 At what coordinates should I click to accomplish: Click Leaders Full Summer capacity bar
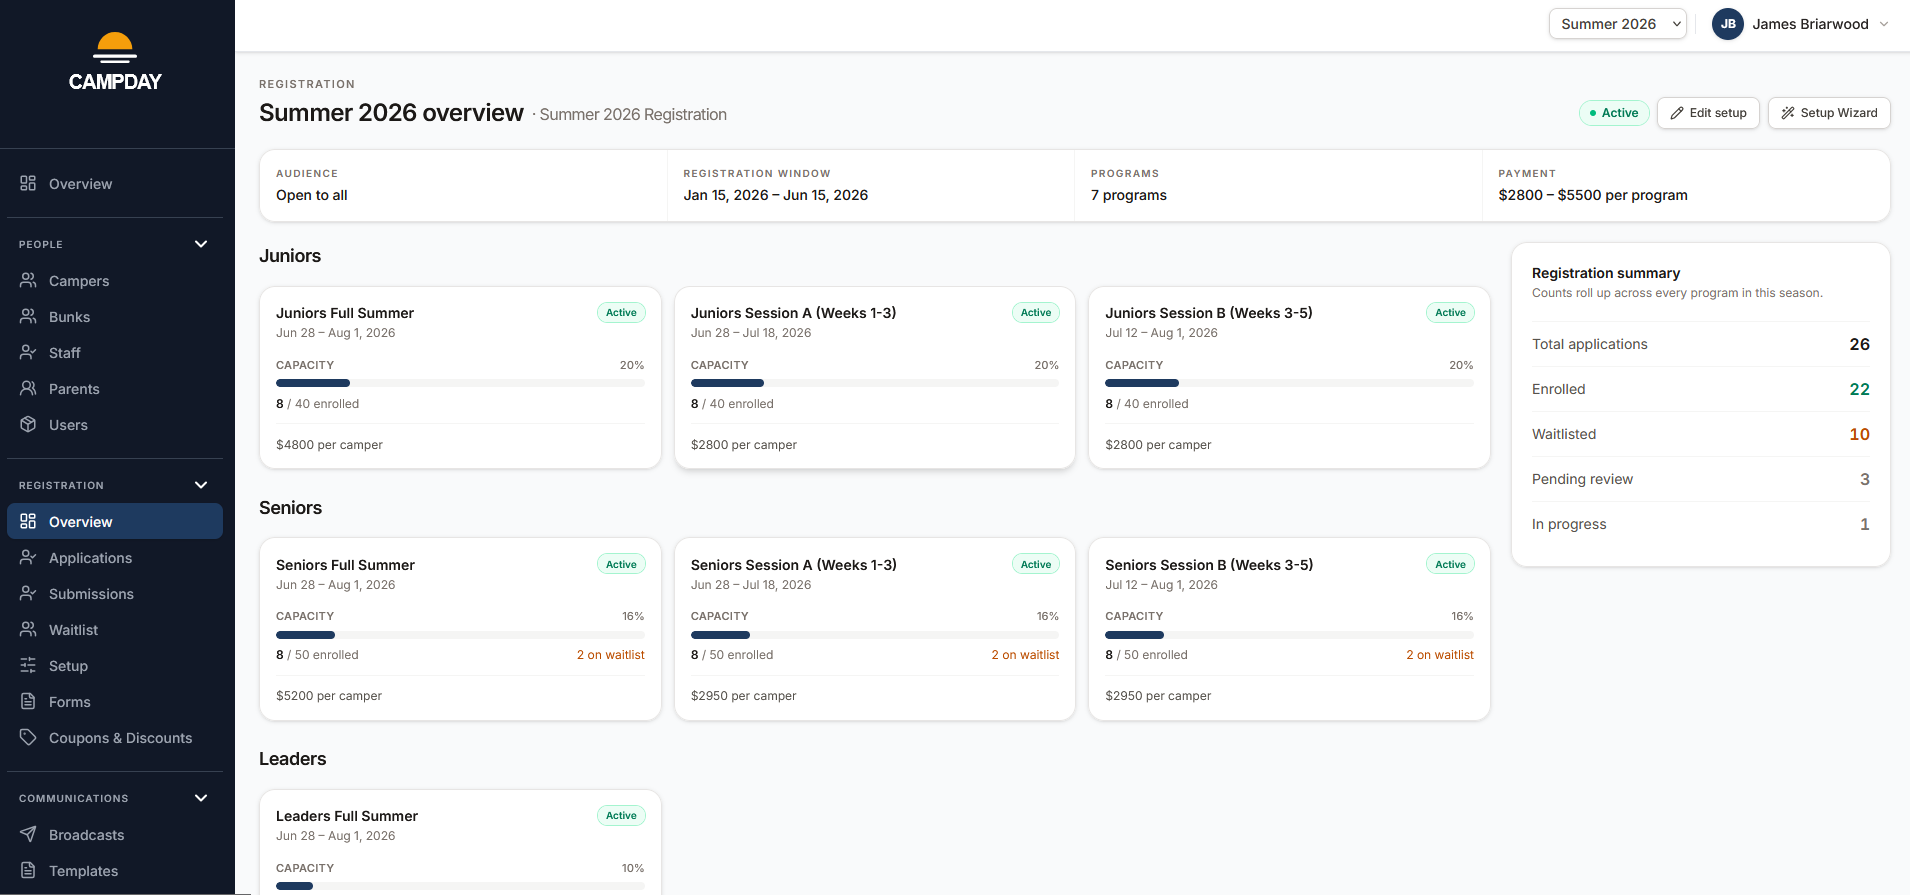pyautogui.click(x=460, y=886)
